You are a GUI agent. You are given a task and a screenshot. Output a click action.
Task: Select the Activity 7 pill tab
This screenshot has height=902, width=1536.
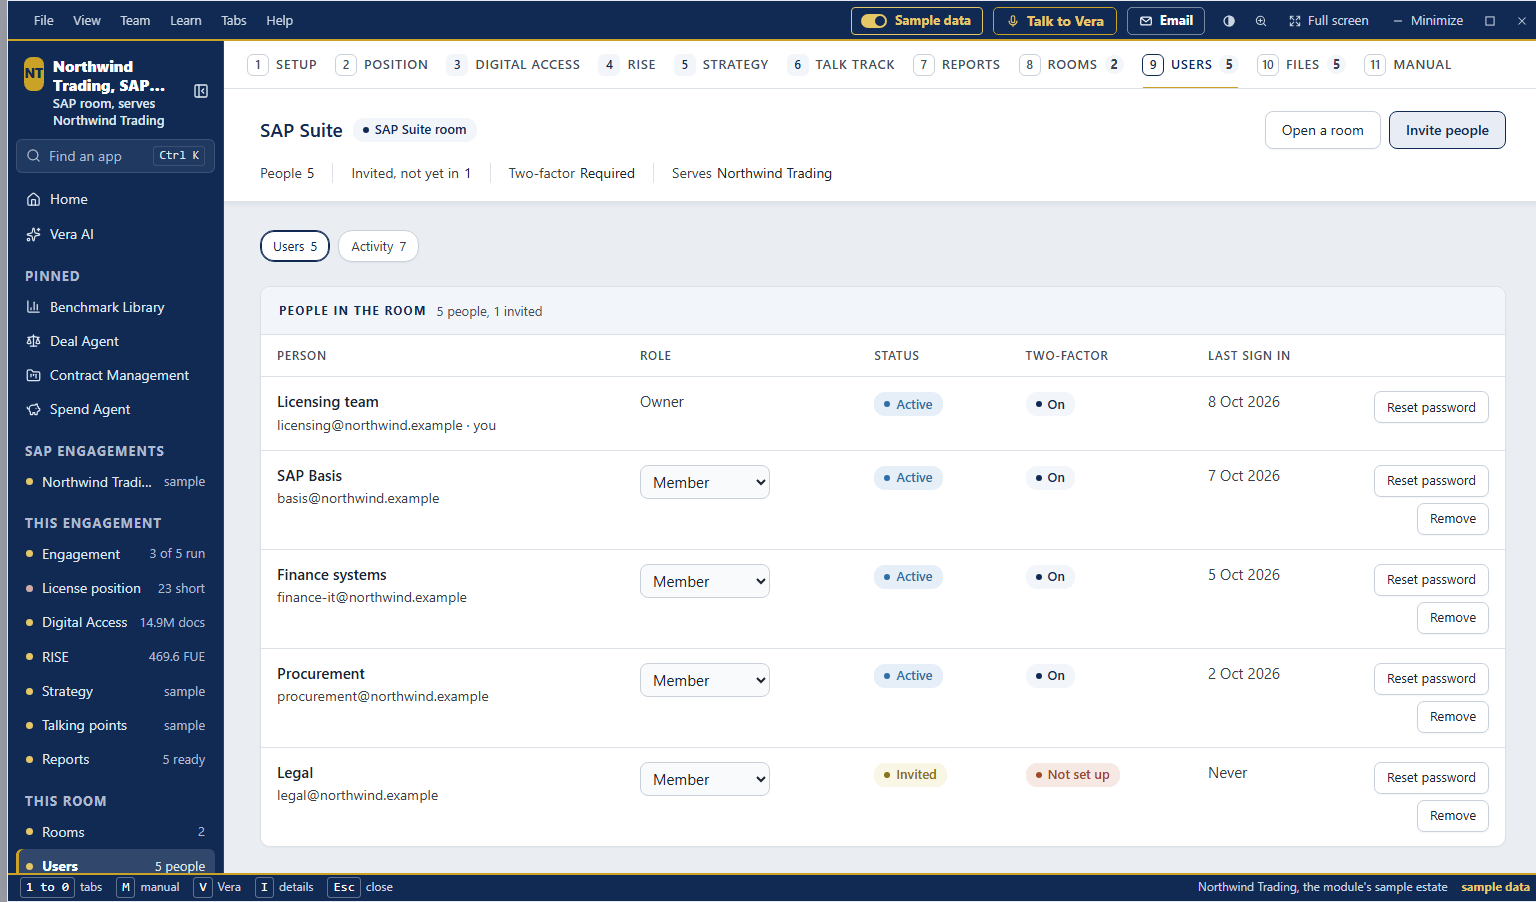coord(378,247)
